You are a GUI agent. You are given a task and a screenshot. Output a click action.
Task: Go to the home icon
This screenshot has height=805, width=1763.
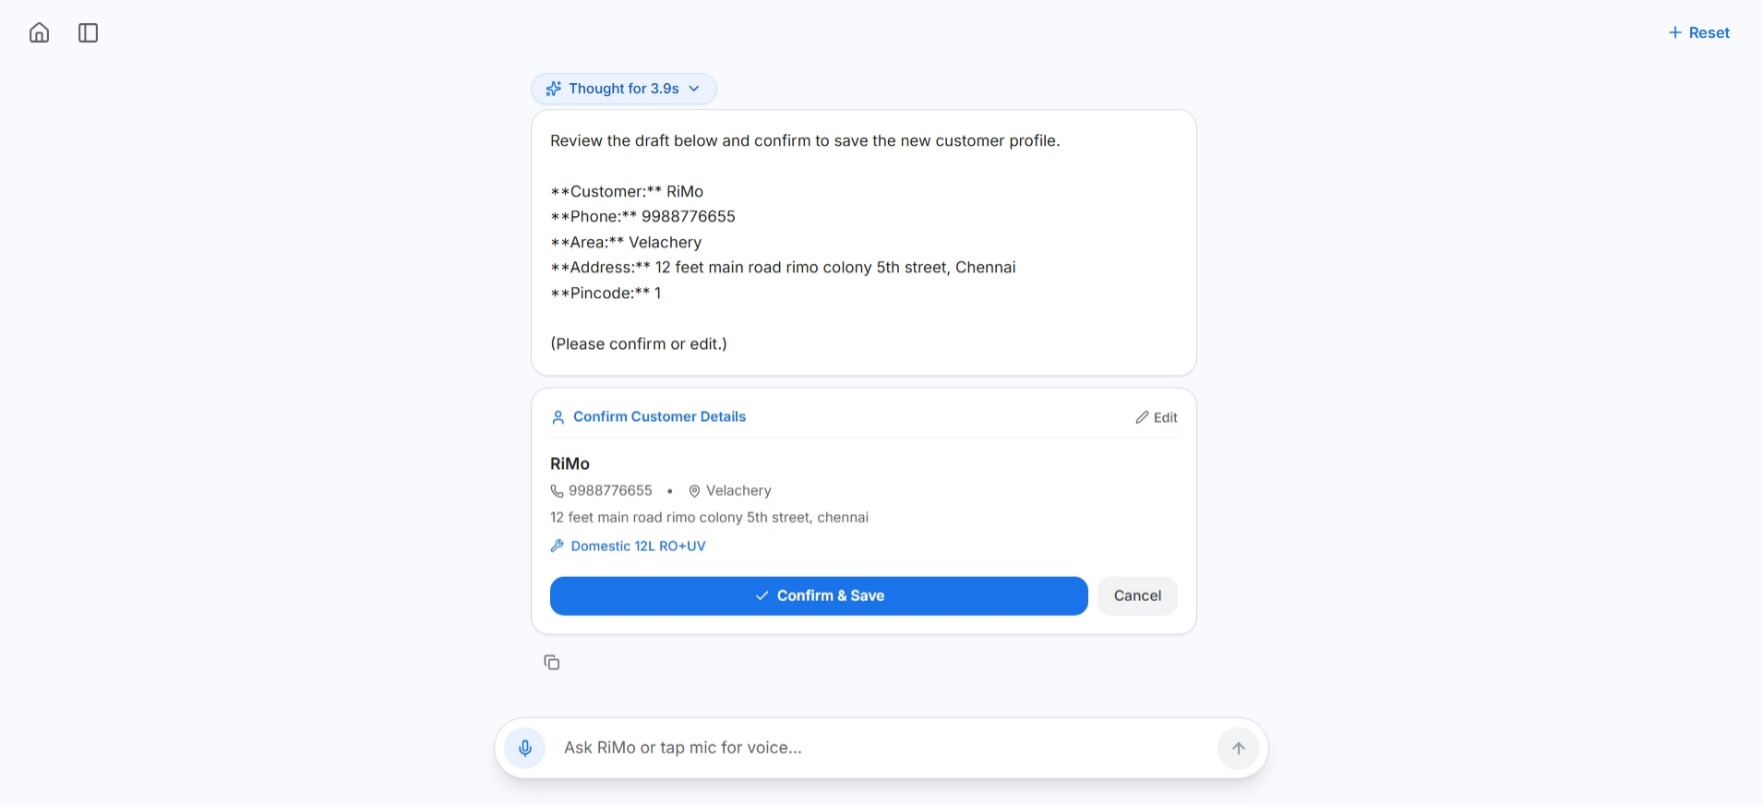[39, 33]
